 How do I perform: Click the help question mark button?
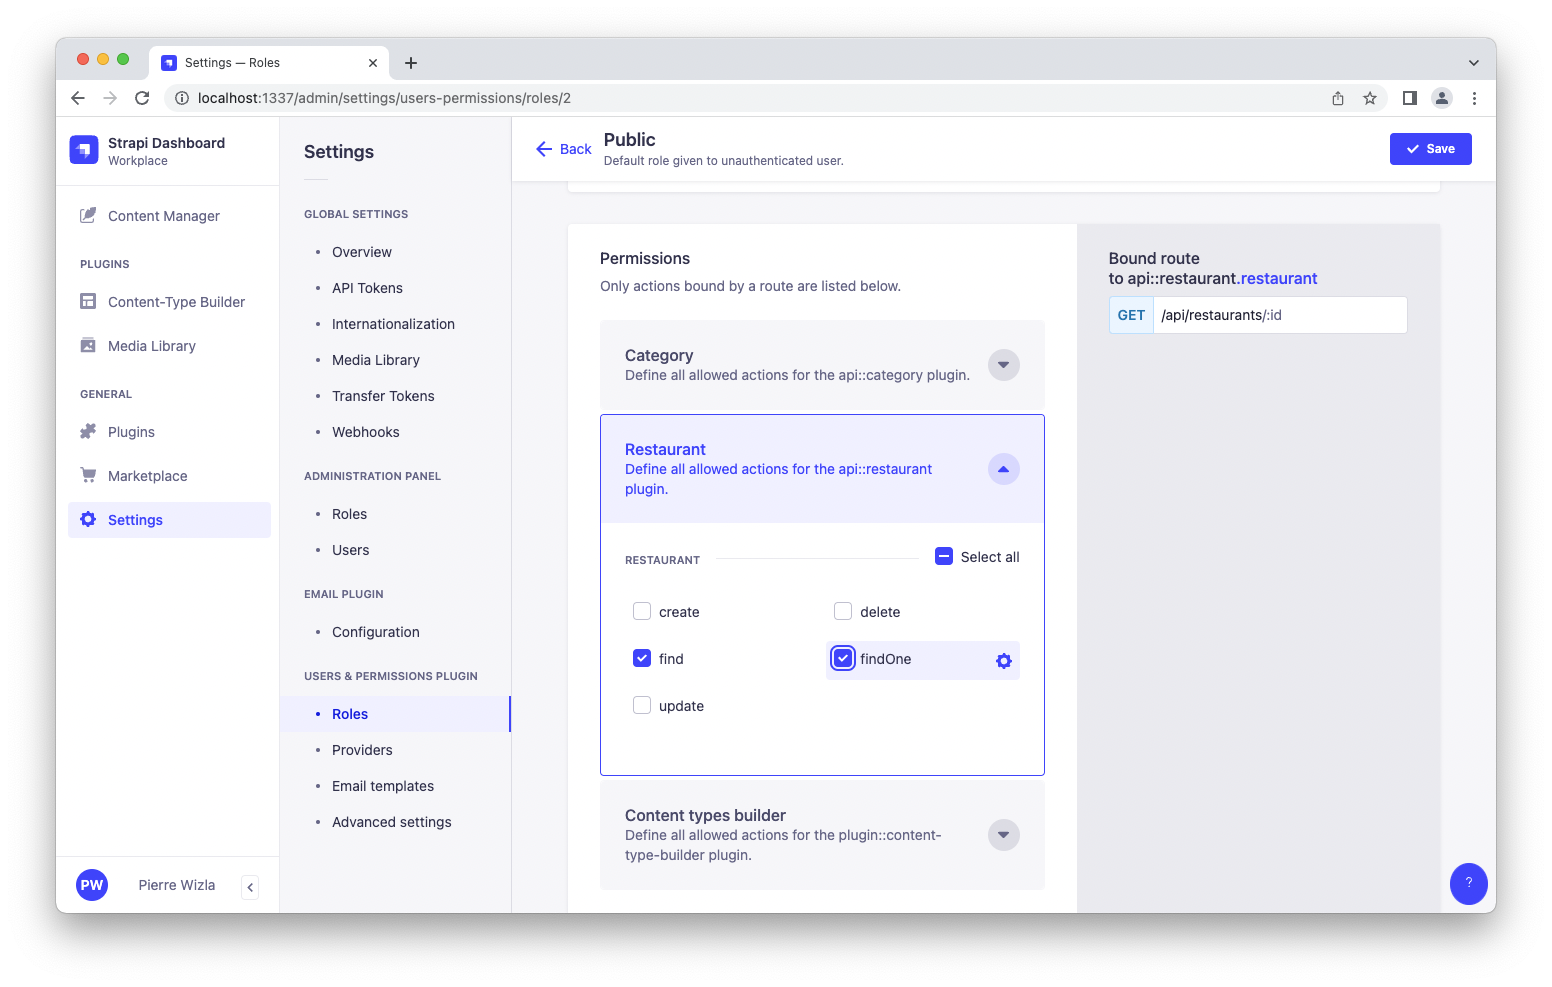pos(1468,884)
